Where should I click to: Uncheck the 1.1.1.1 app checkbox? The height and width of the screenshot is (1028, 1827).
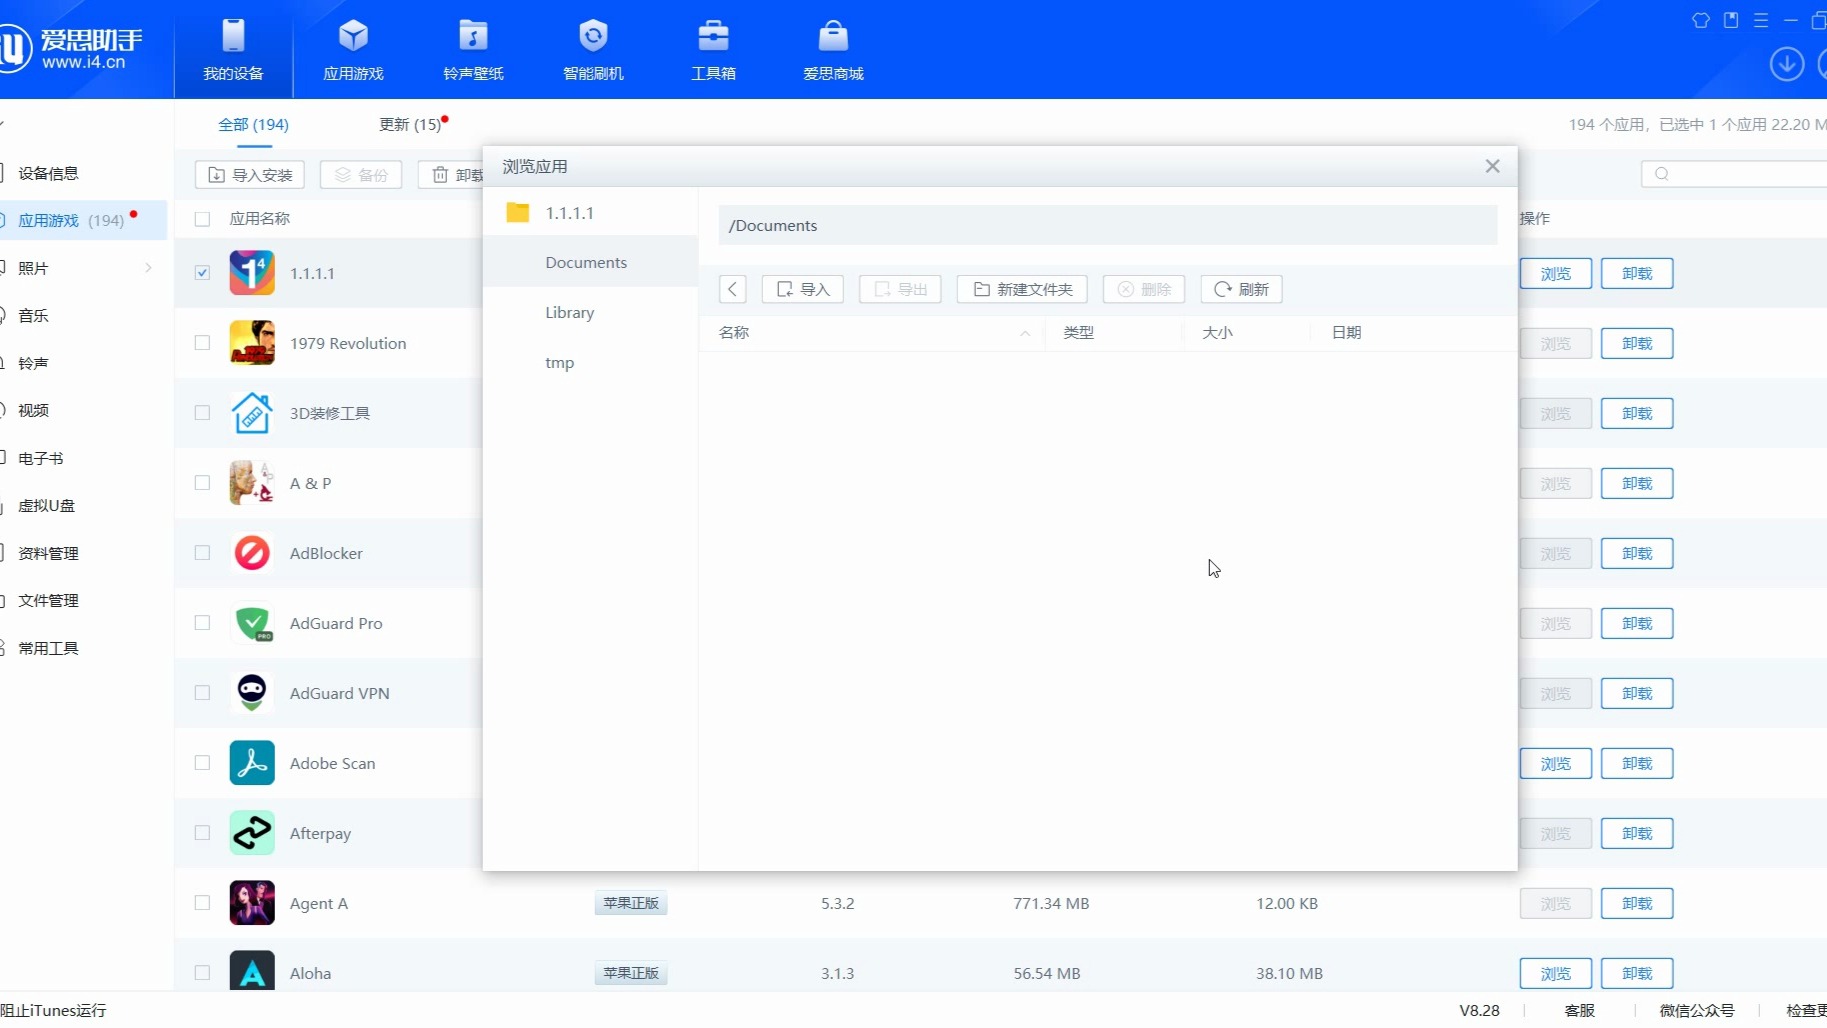tap(202, 273)
